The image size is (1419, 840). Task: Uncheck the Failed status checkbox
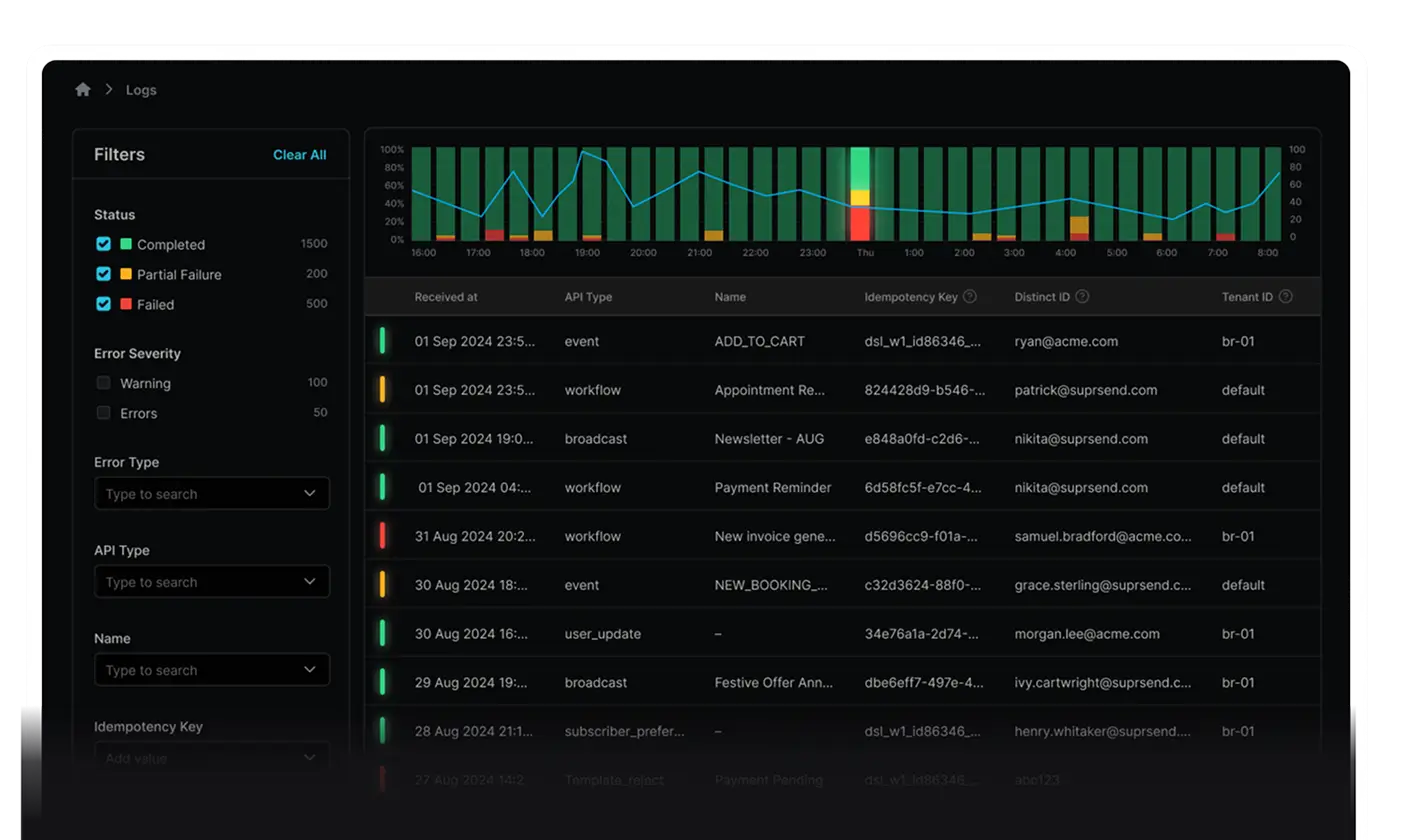click(103, 304)
